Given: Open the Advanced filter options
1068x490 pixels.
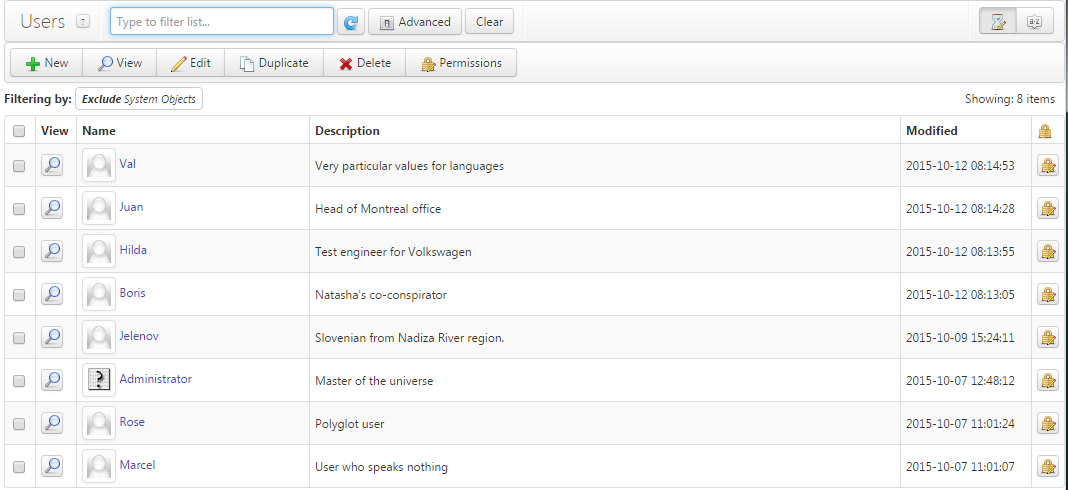Looking at the screenshot, I should (415, 22).
